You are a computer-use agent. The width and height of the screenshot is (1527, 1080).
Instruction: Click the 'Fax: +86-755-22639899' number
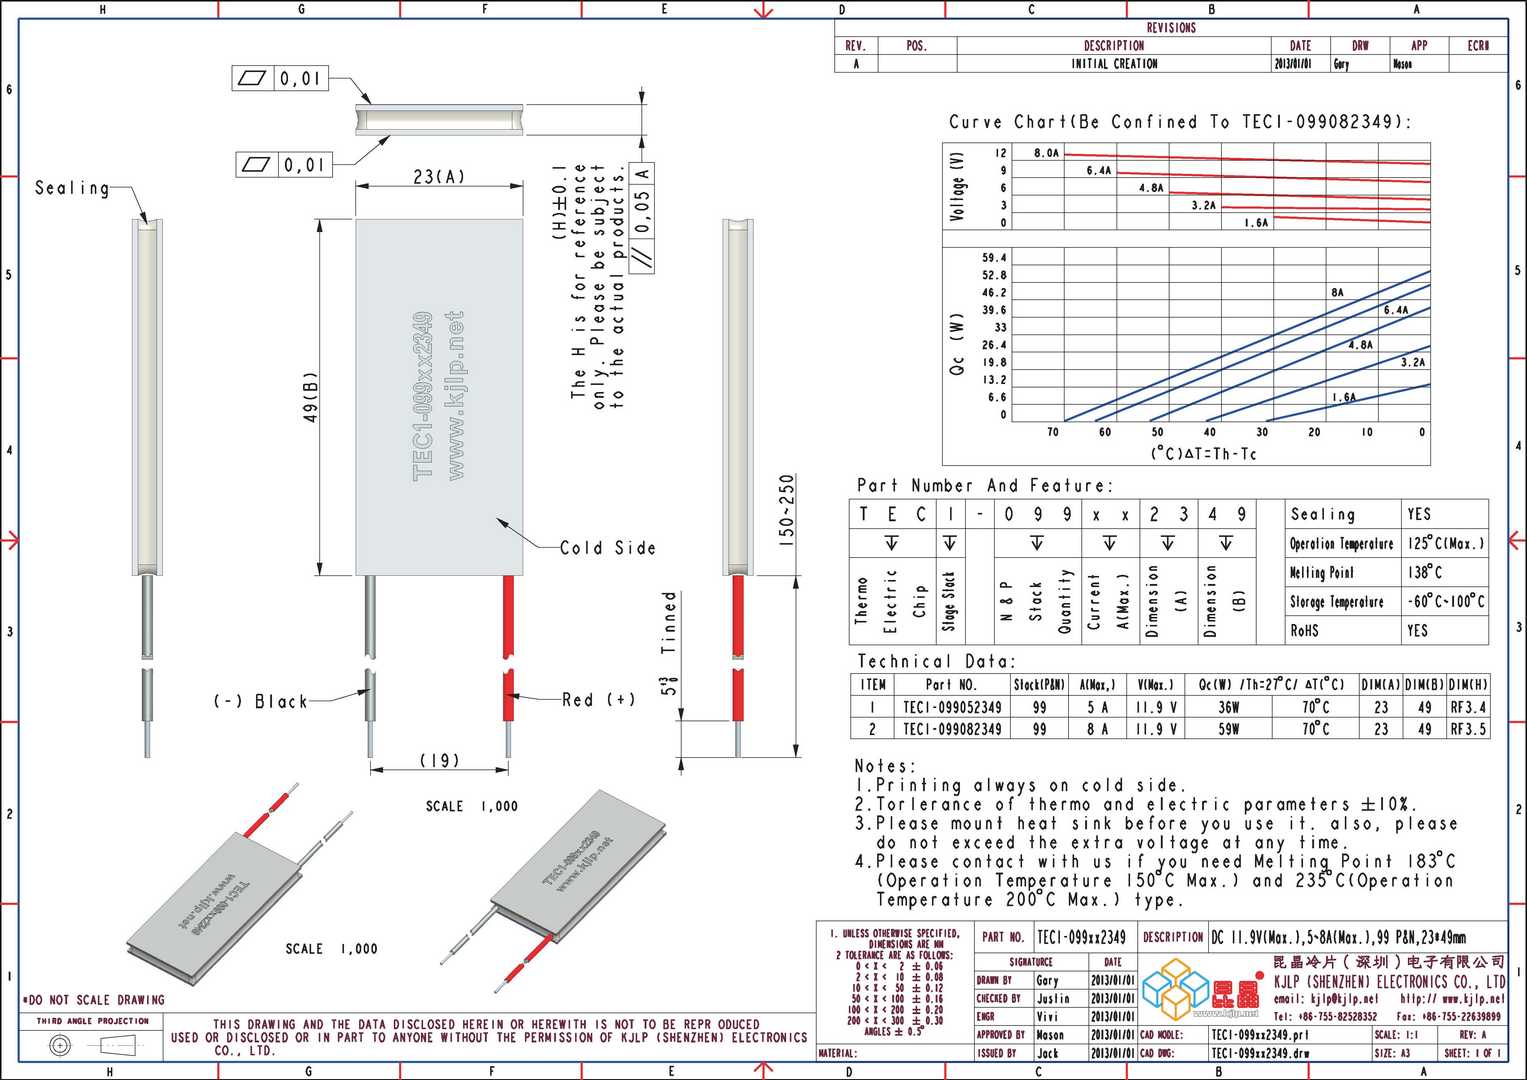tap(1448, 1016)
